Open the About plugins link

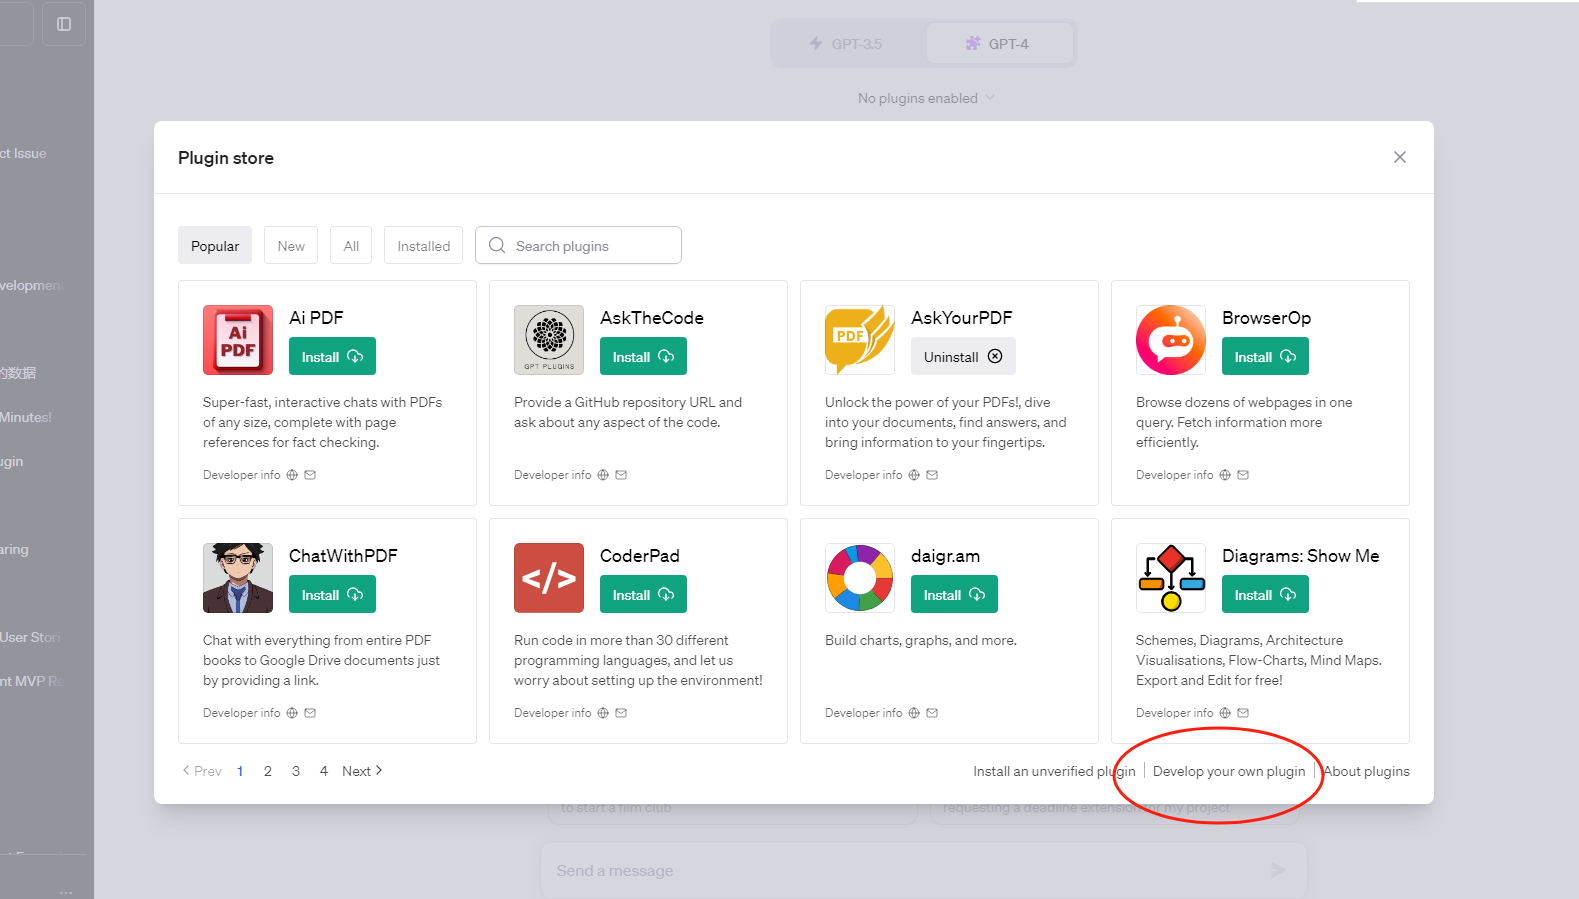tap(1367, 771)
